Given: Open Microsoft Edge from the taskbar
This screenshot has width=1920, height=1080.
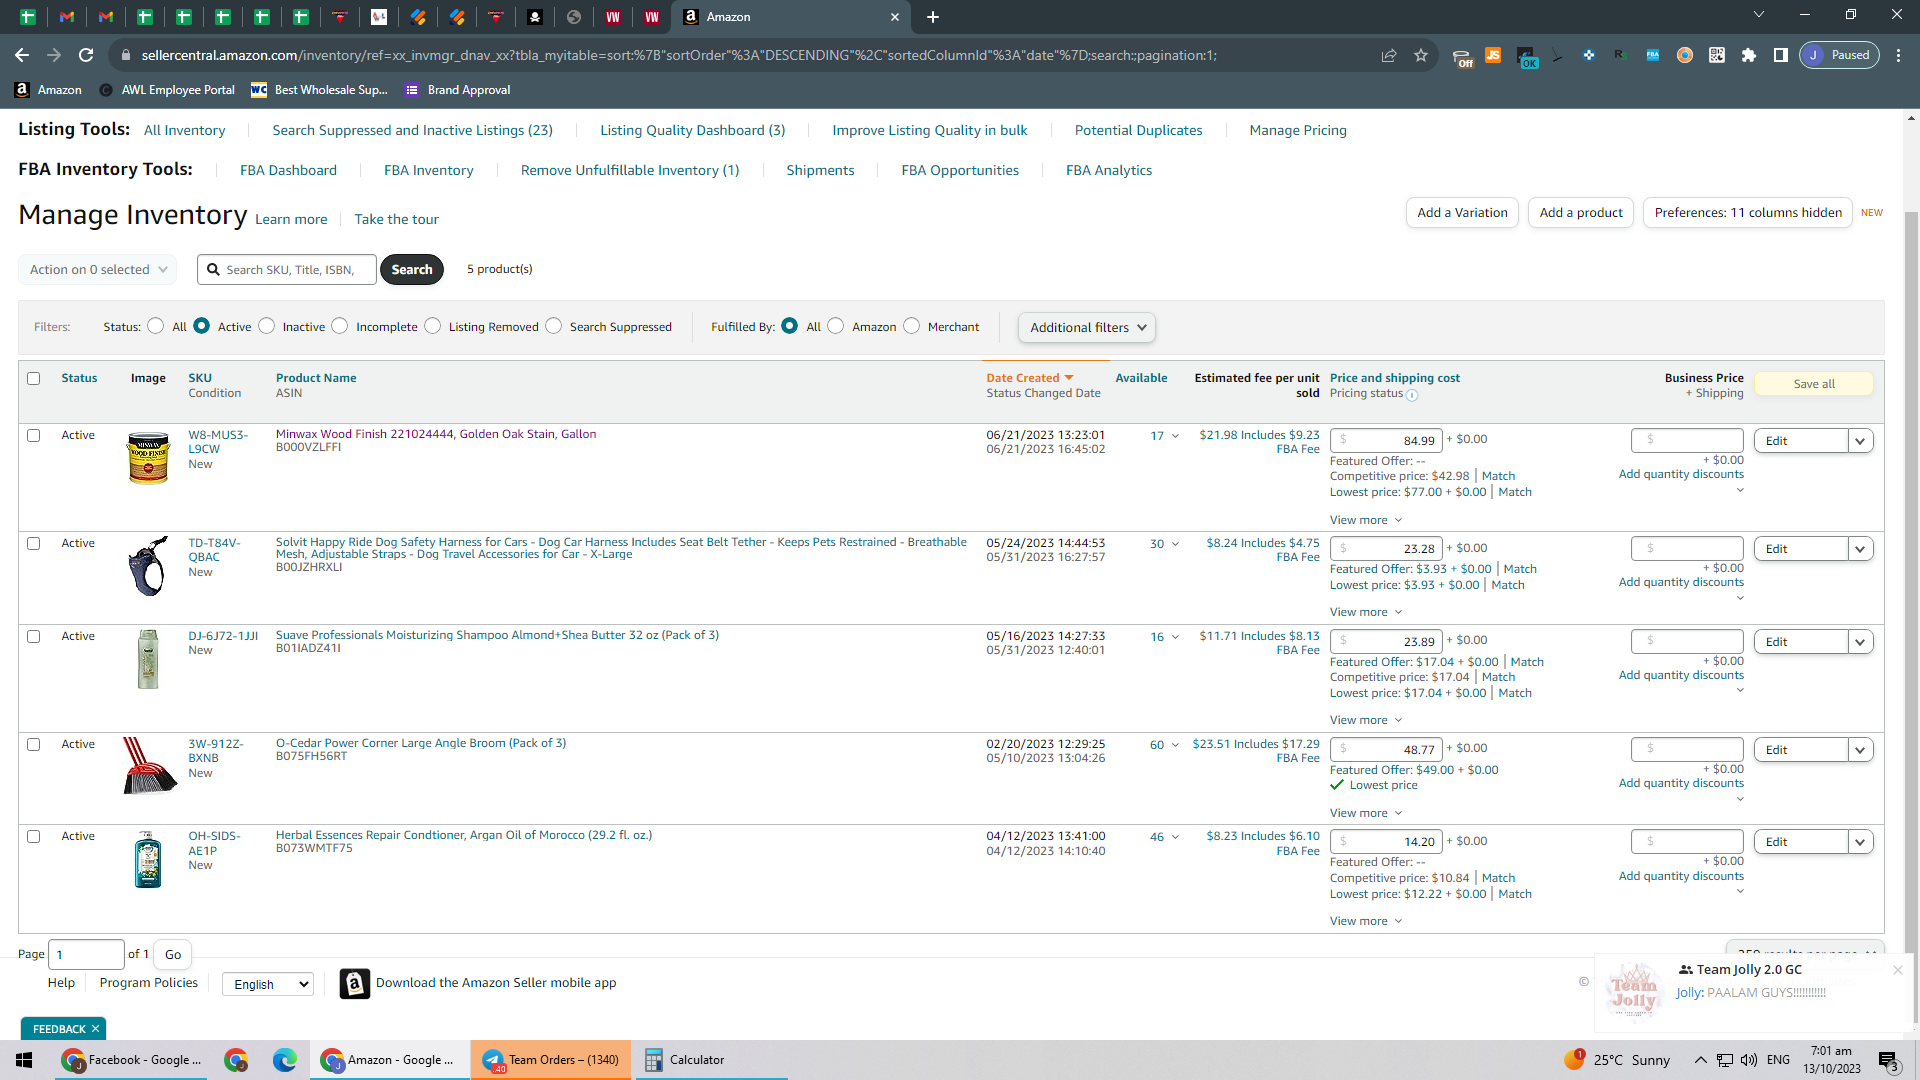Looking at the screenshot, I should coord(285,1060).
